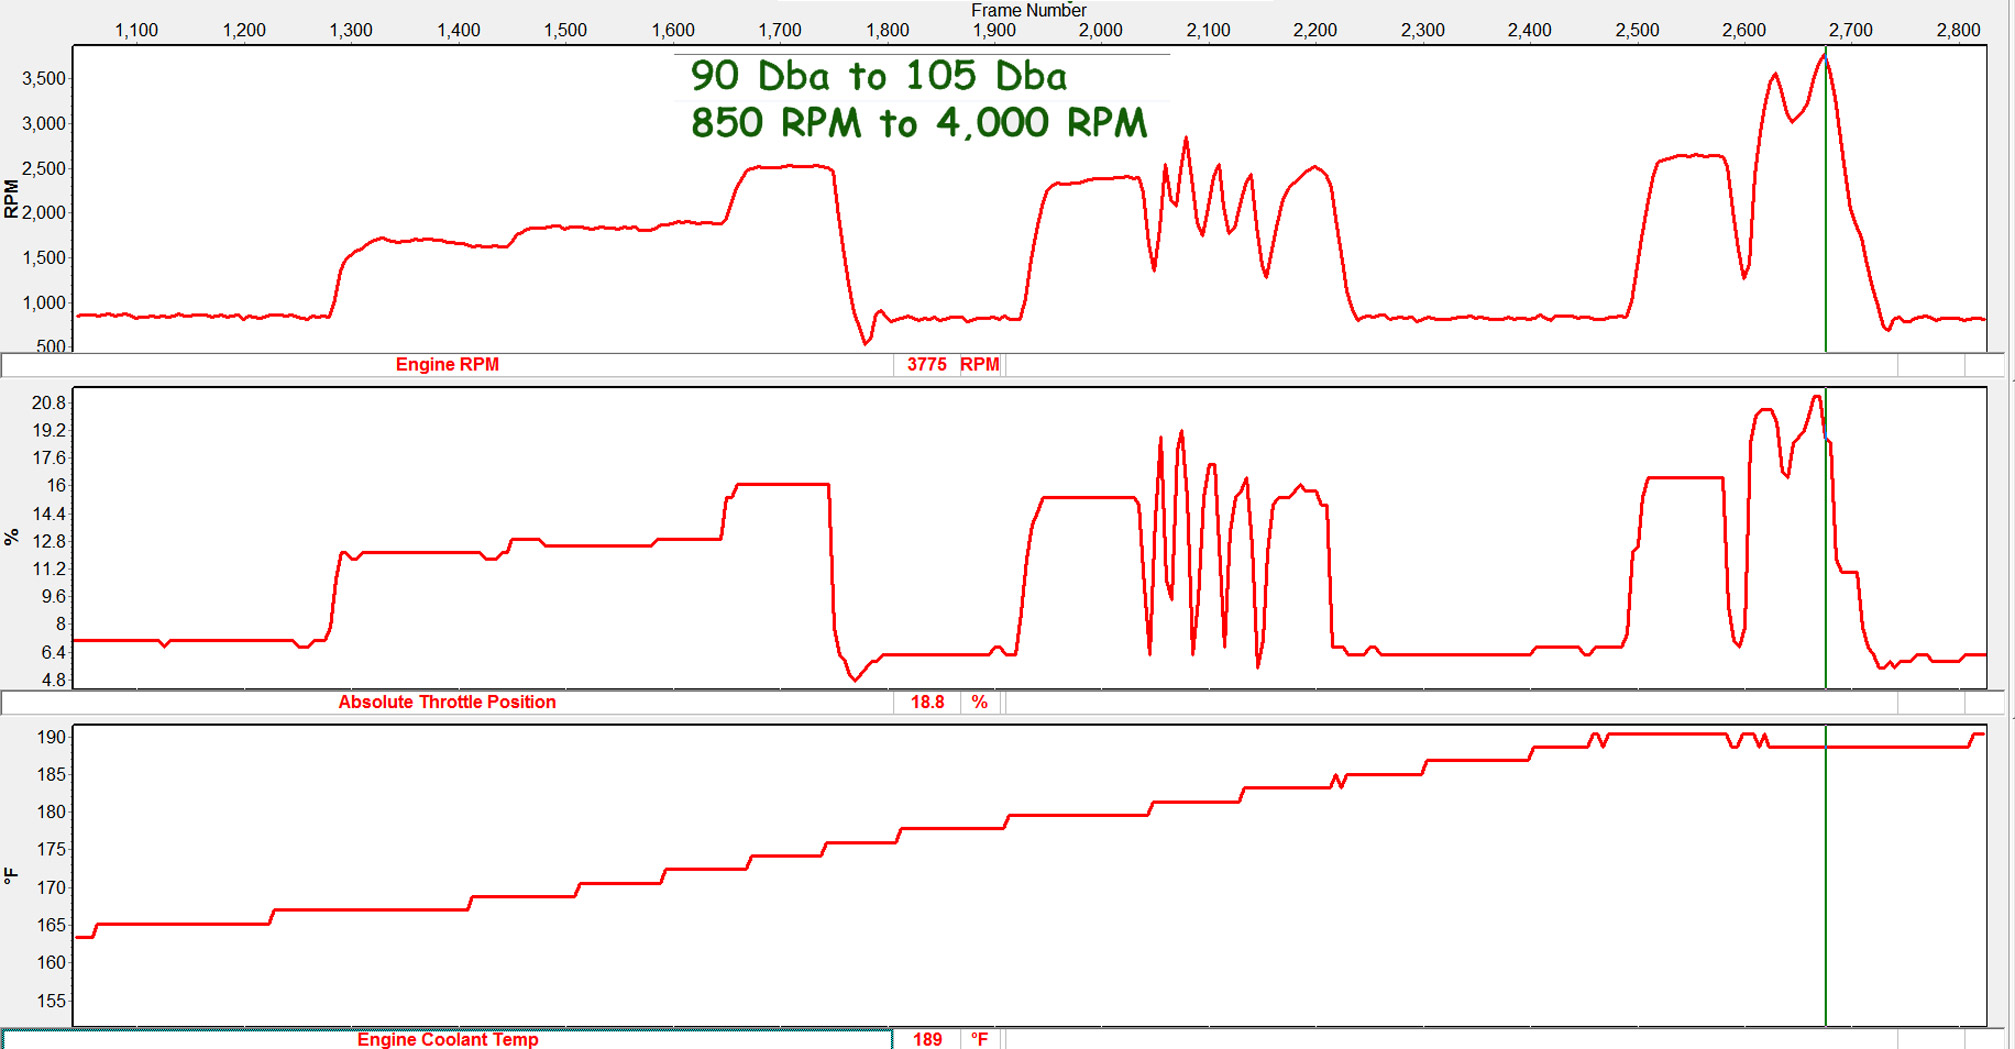Viewport: 2015px width, 1049px height.
Task: Click the 20.8 tick on throttle axis
Action: click(49, 403)
